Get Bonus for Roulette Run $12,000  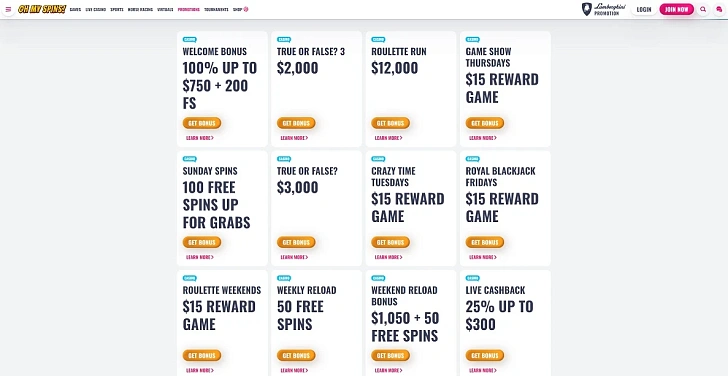390,123
